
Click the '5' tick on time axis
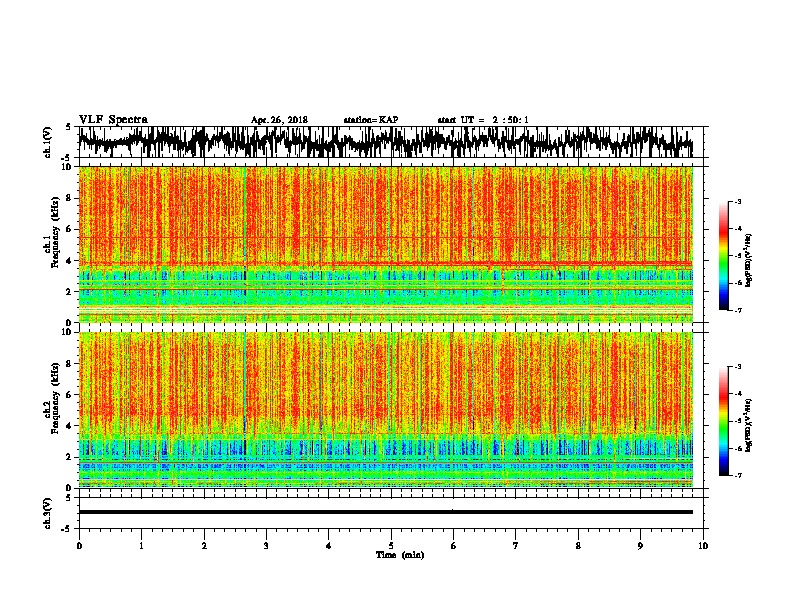click(x=391, y=546)
